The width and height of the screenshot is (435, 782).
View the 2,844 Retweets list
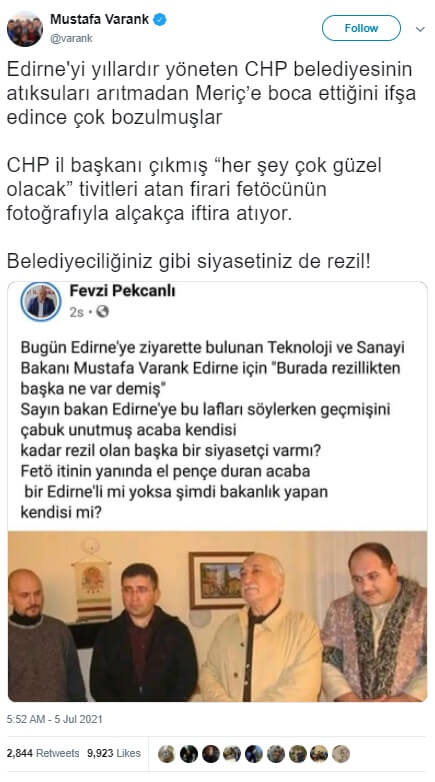tap(43, 753)
